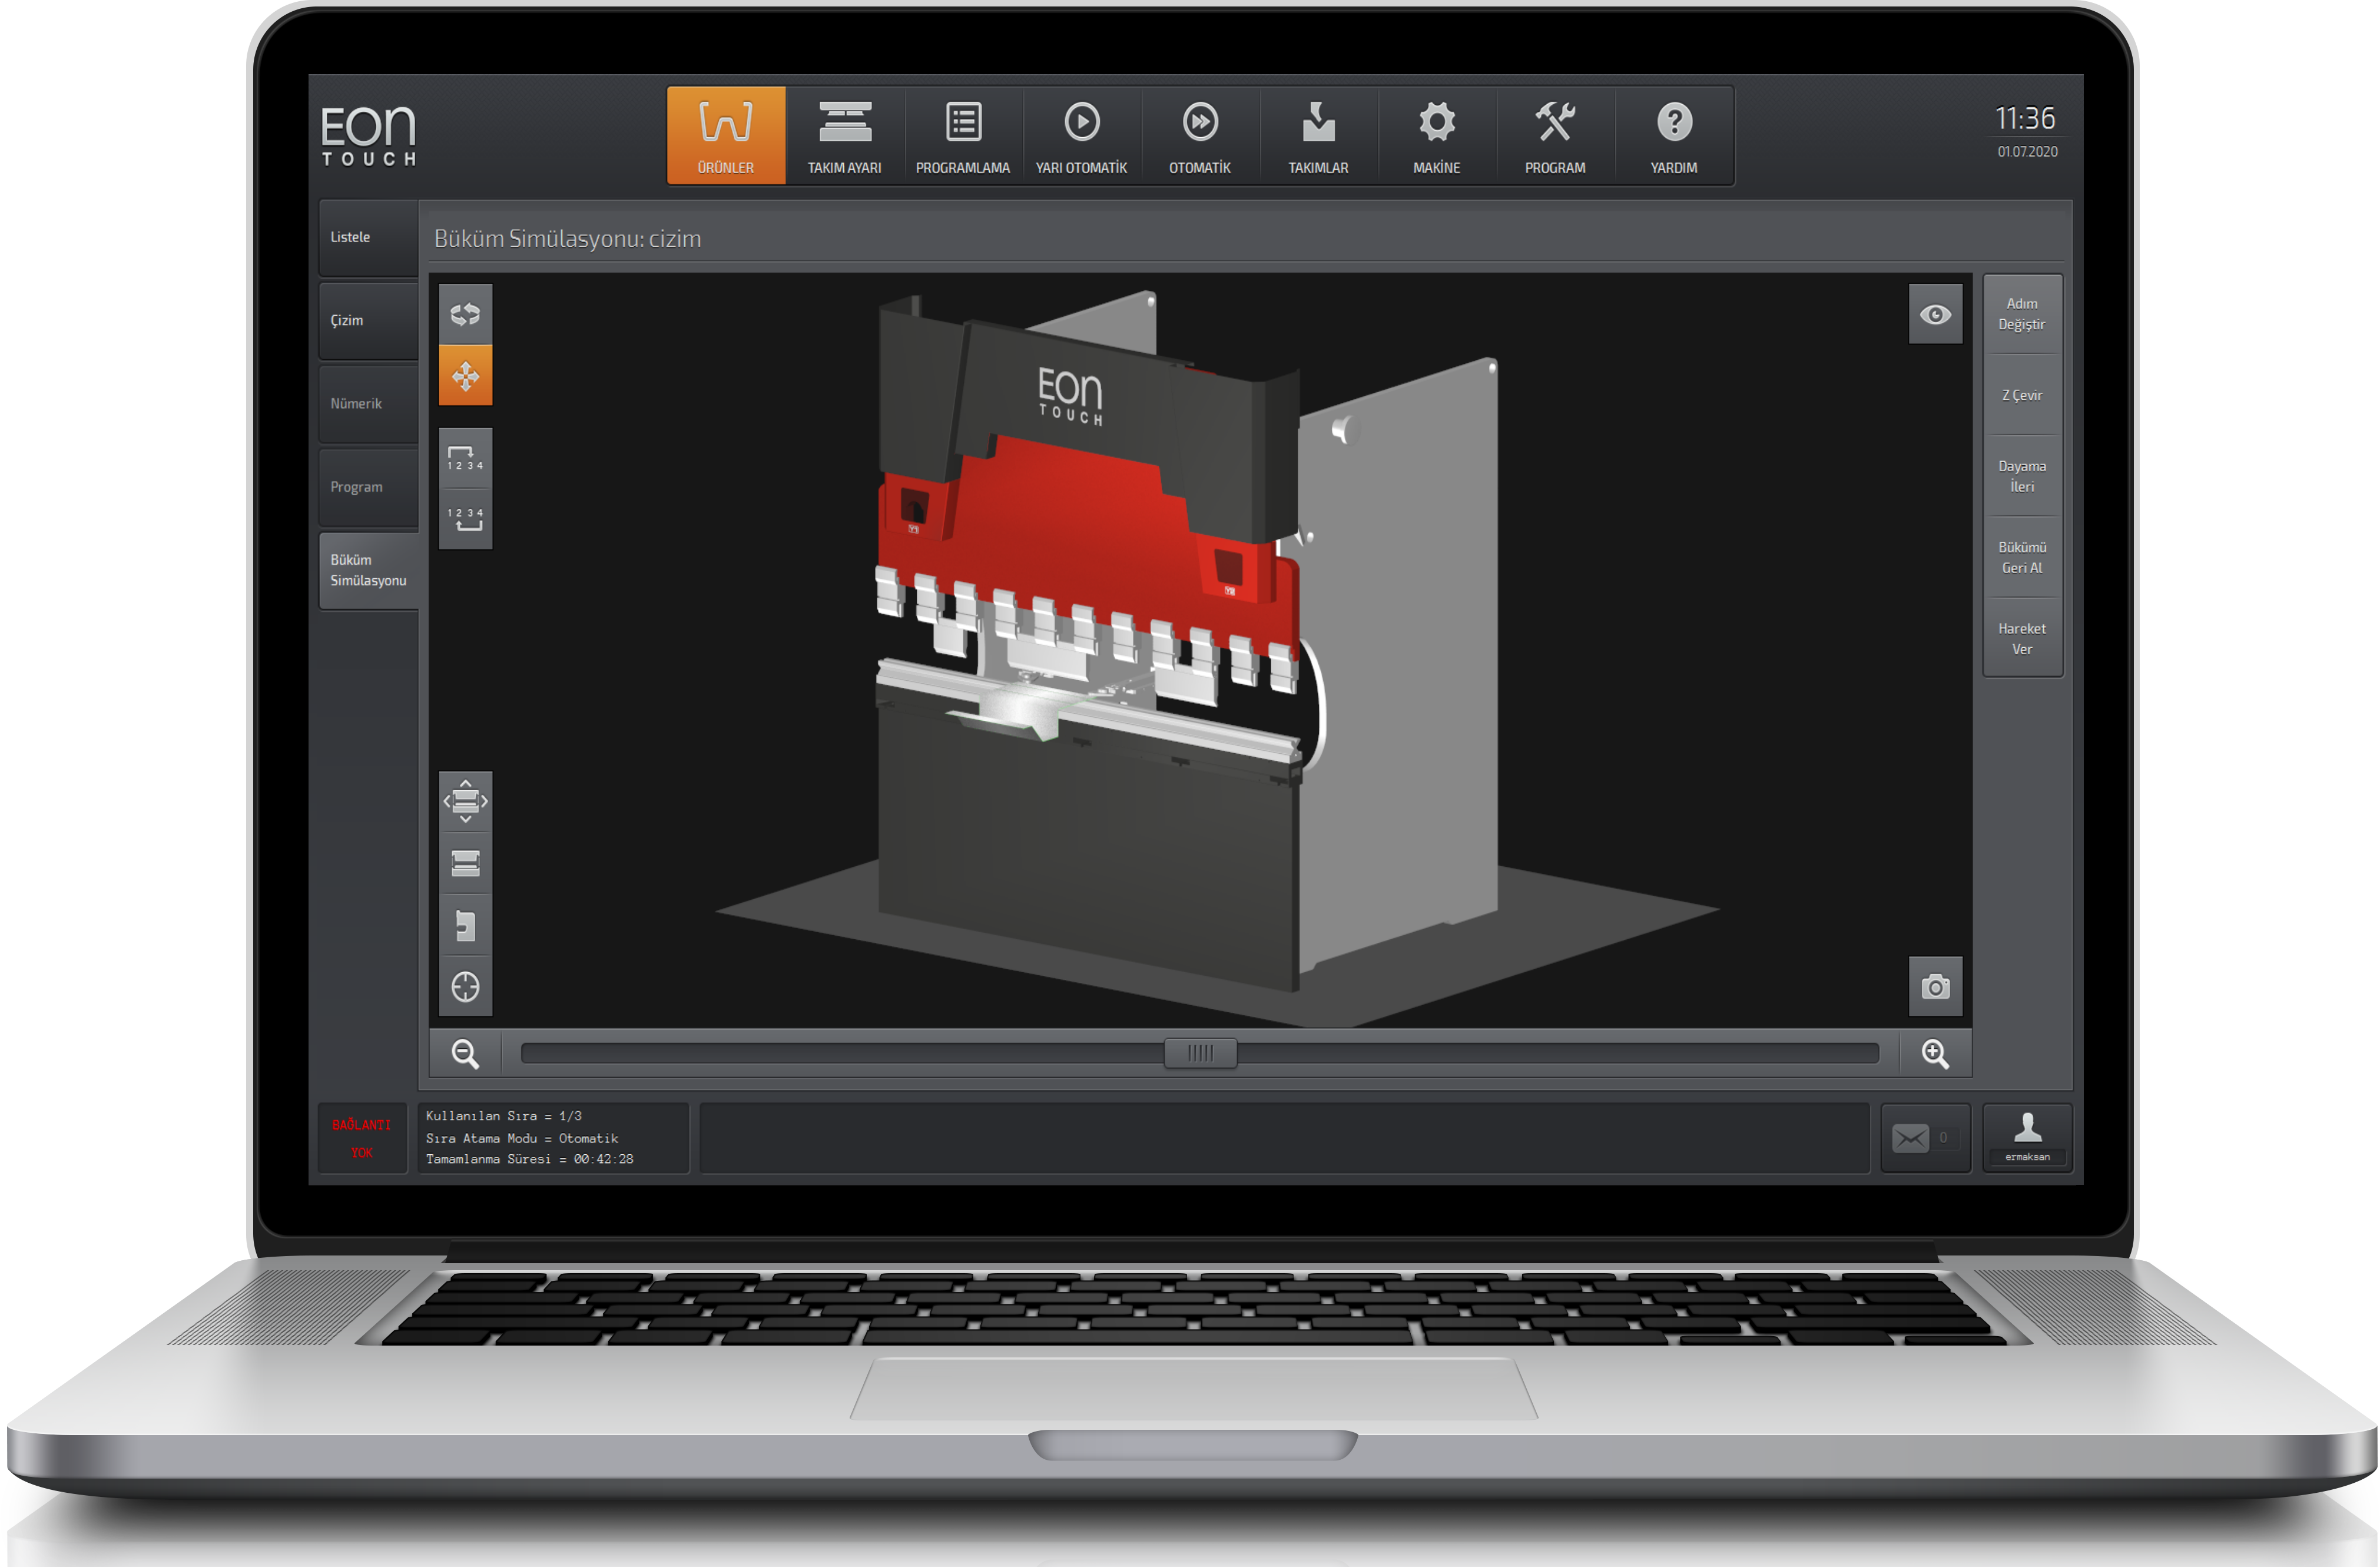Open YARDIM help section
Image resolution: width=2380 pixels, height=1567 pixels.
1674,136
